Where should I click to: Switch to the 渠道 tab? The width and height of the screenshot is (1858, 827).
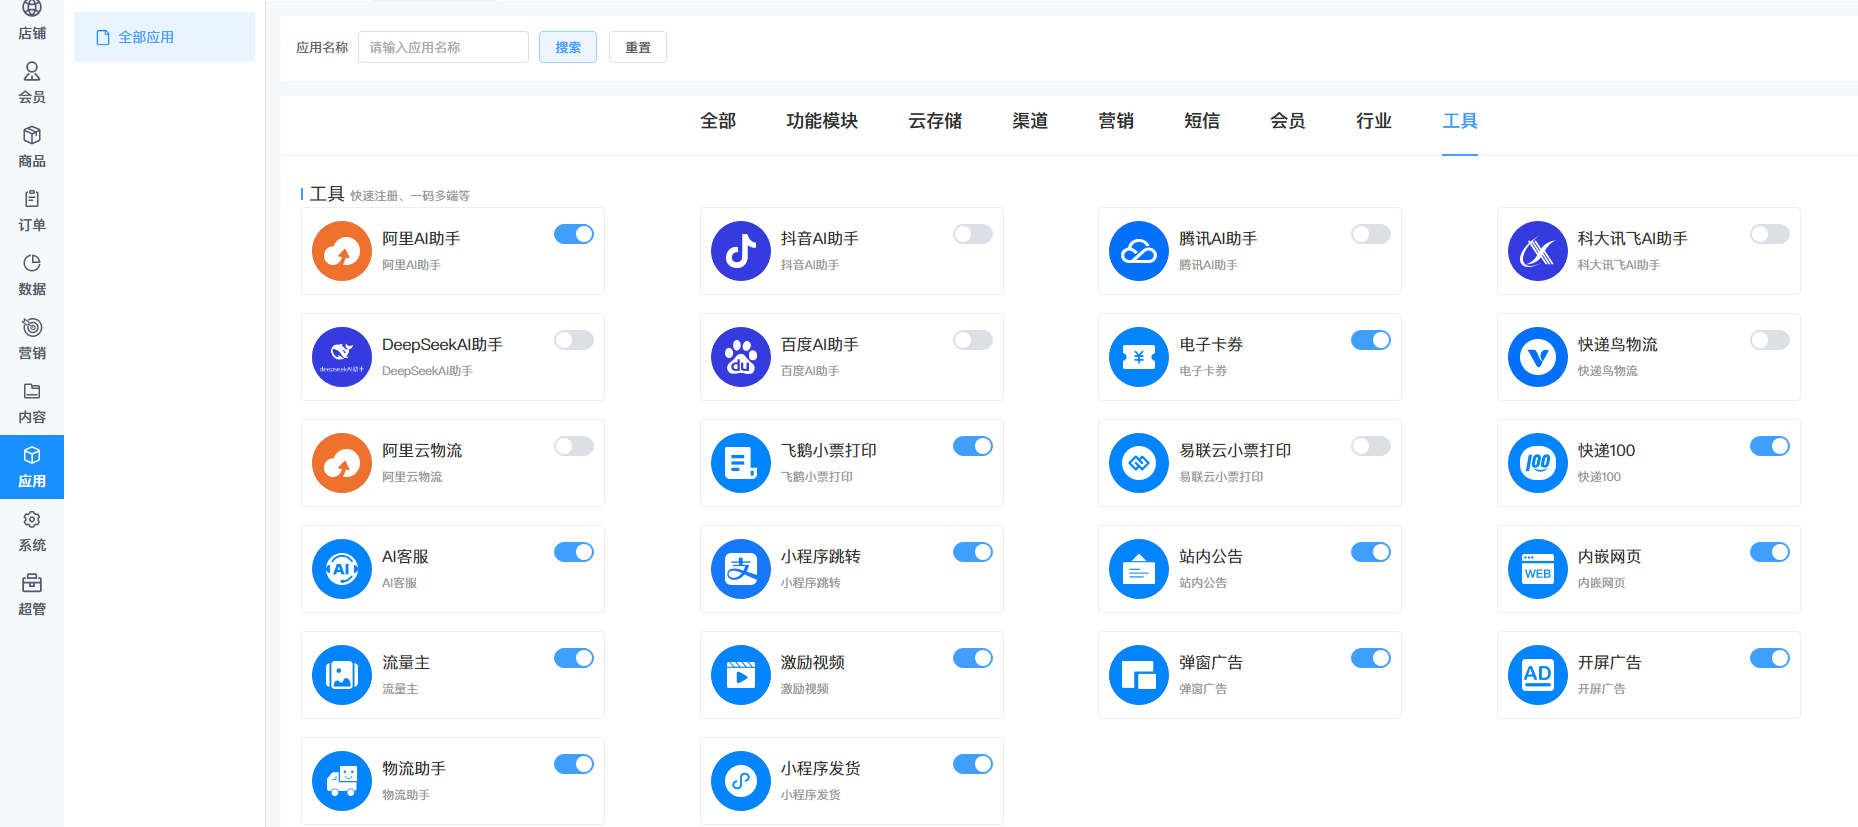(x=1030, y=121)
